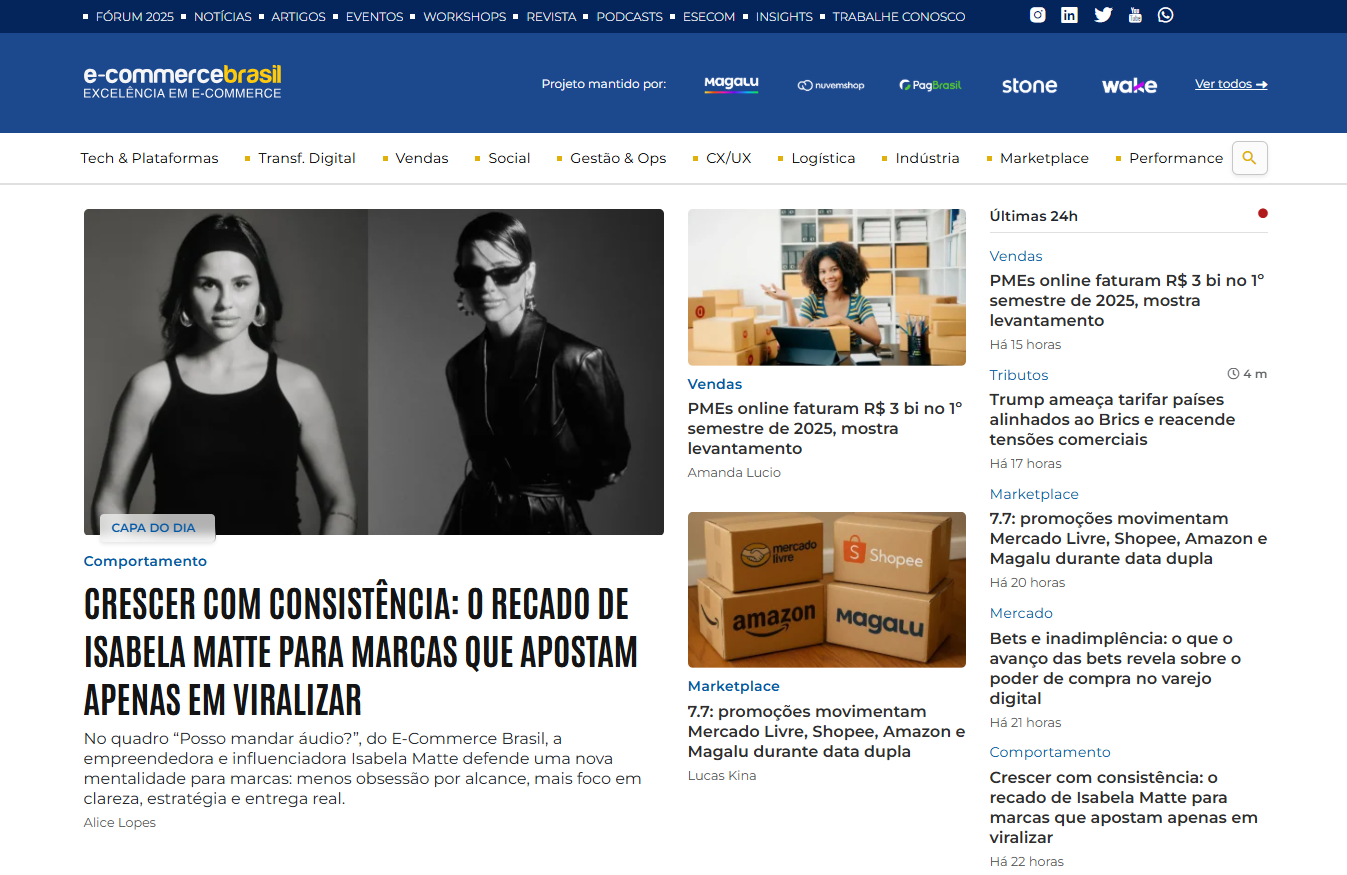1347x875 pixels.
Task: Open the Twitter bird icon
Action: tap(1103, 15)
